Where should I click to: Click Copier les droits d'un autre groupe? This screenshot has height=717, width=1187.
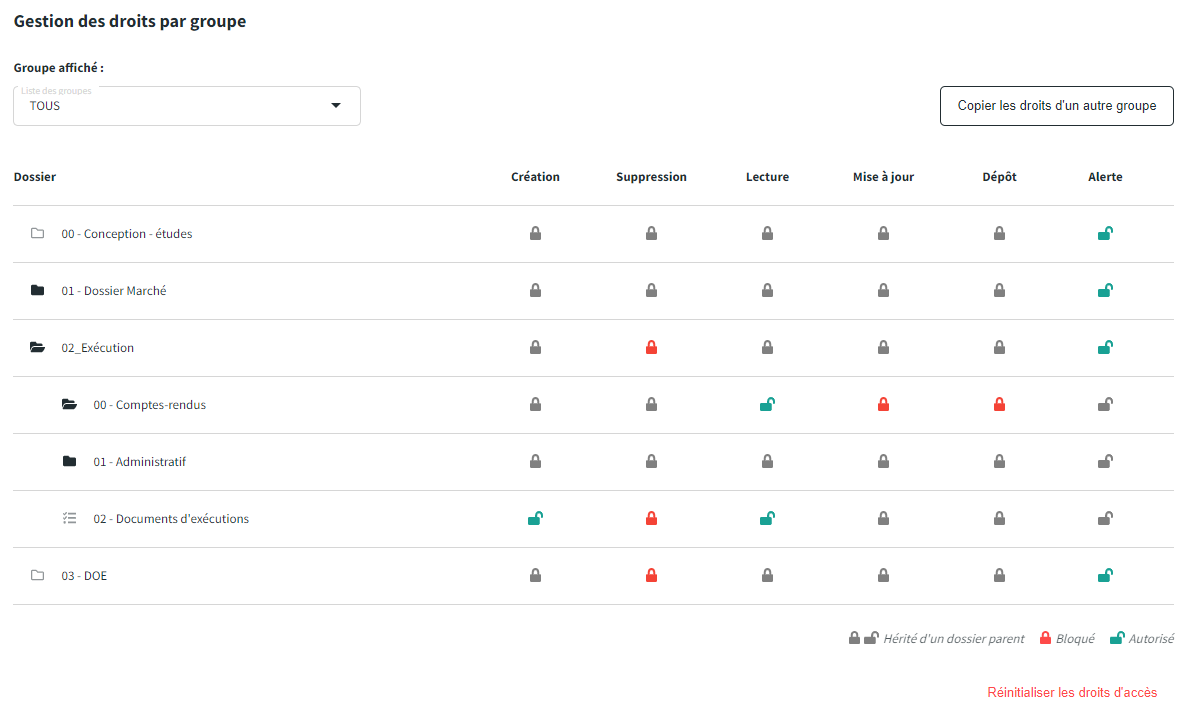pyautogui.click(x=1056, y=106)
